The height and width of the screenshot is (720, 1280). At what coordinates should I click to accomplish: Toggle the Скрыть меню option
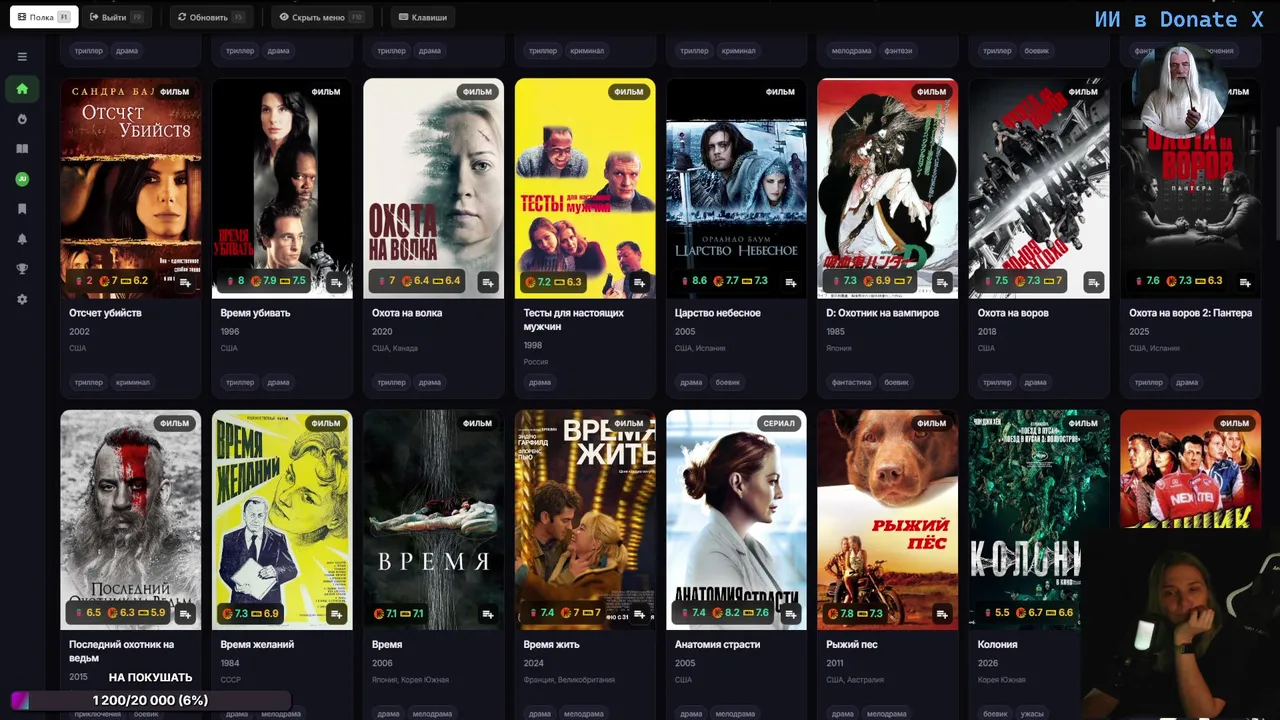coord(321,17)
